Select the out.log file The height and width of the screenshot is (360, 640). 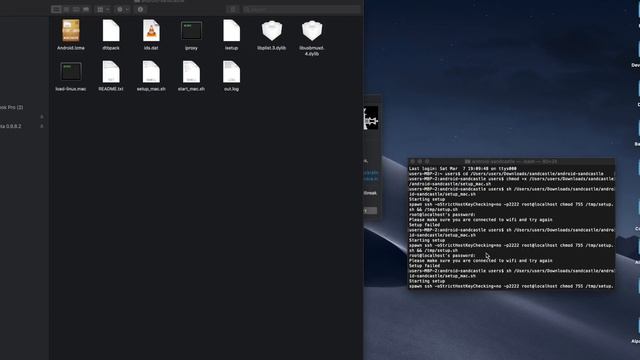coord(231,72)
